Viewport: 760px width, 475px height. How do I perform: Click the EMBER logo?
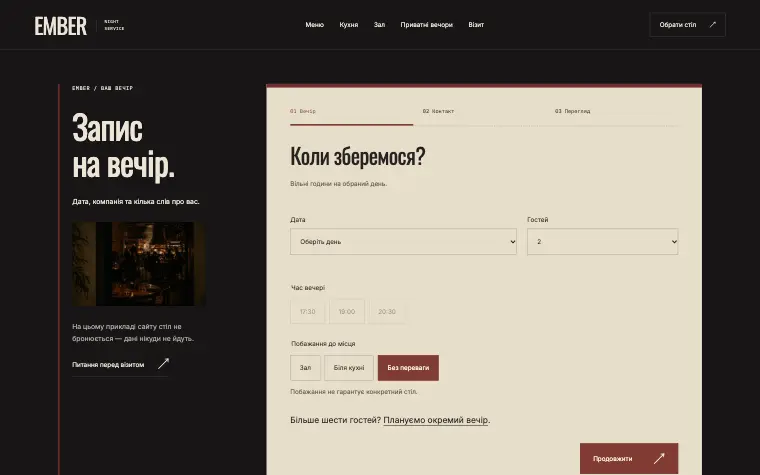coord(61,26)
